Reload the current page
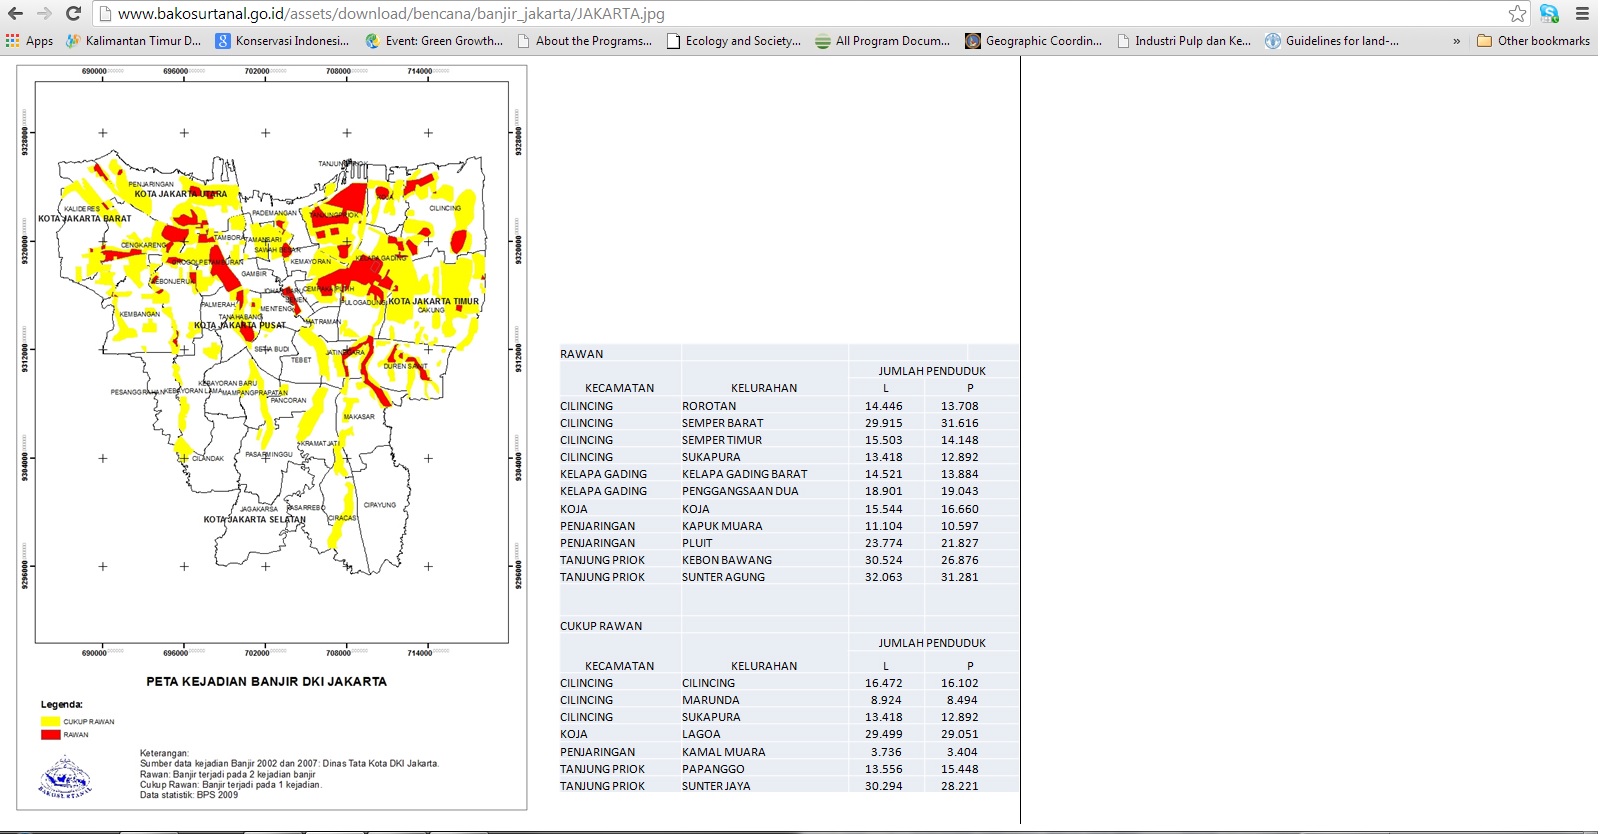Screen dimensions: 1600x834 [73, 14]
